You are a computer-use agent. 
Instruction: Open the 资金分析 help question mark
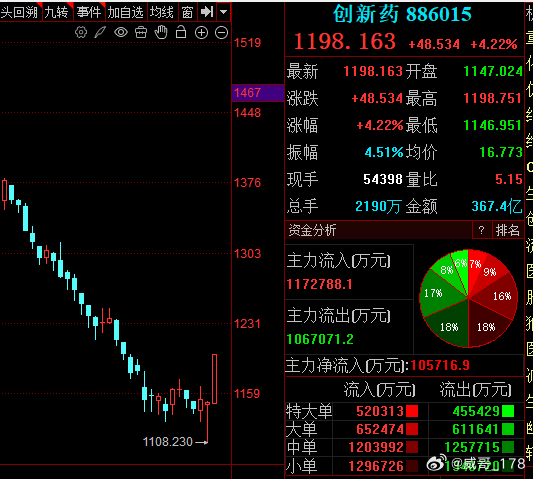point(481,230)
